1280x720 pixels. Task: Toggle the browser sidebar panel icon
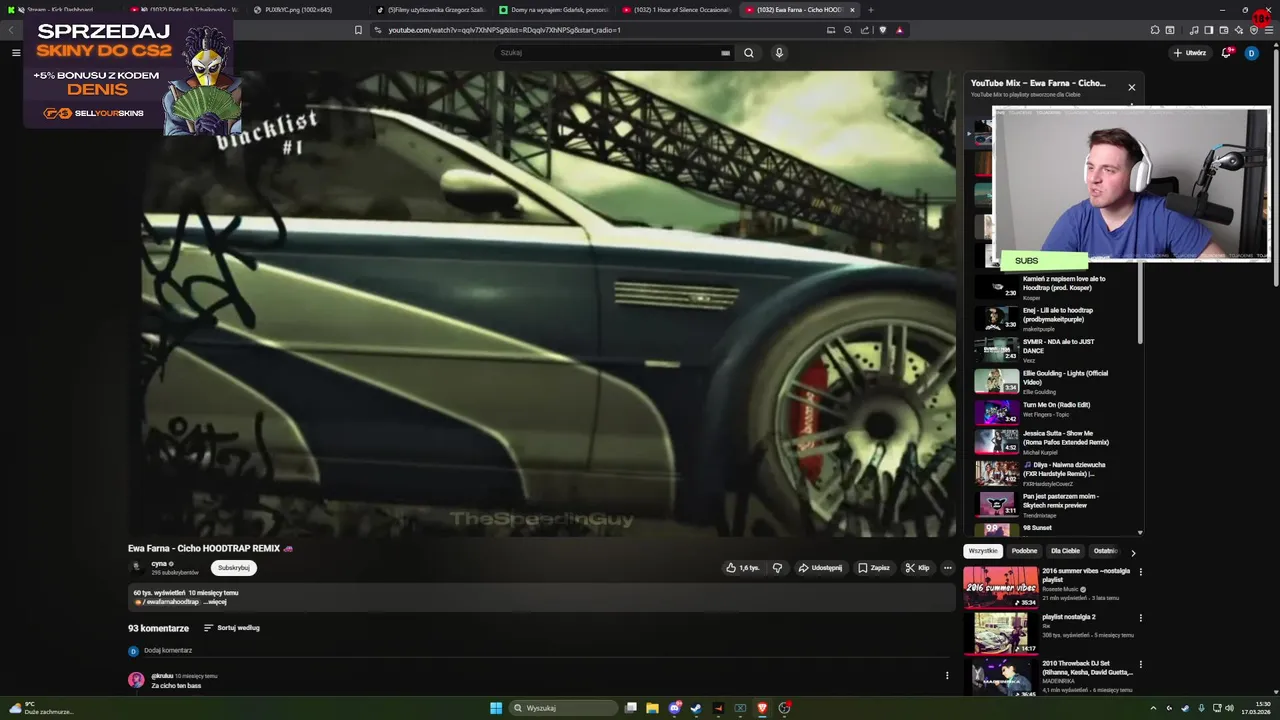1208,30
